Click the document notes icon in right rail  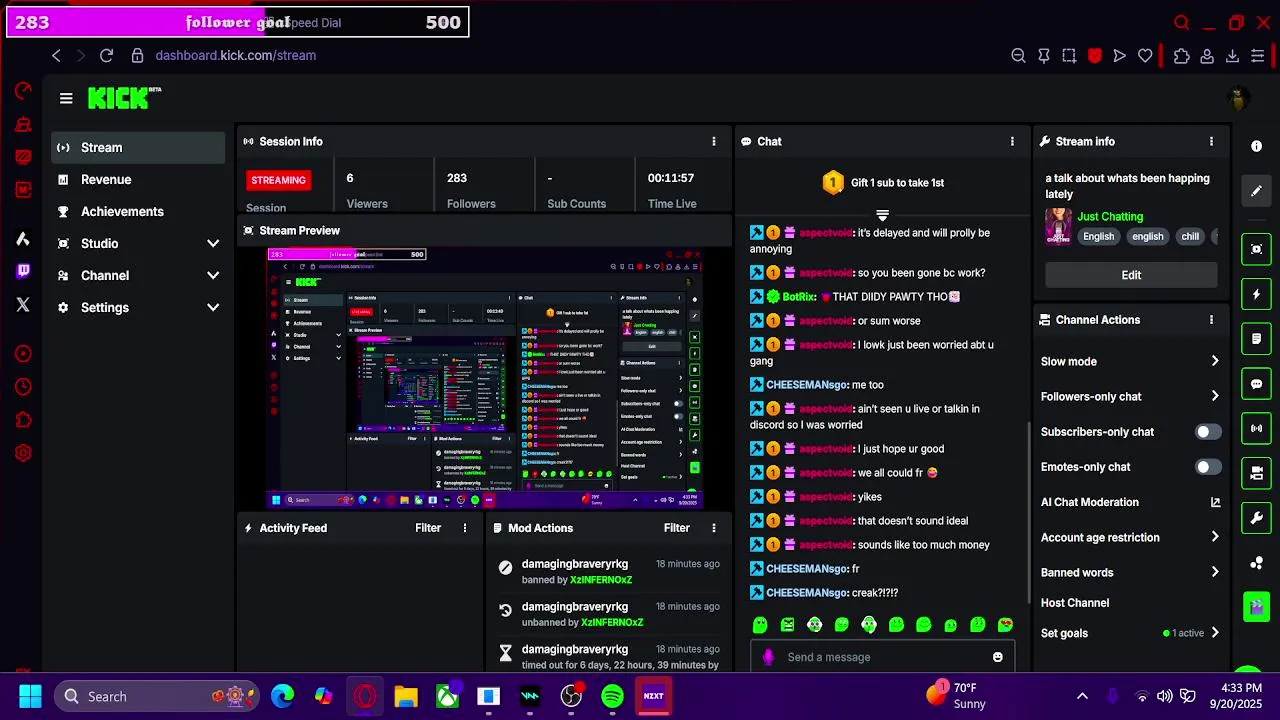click(x=1257, y=339)
